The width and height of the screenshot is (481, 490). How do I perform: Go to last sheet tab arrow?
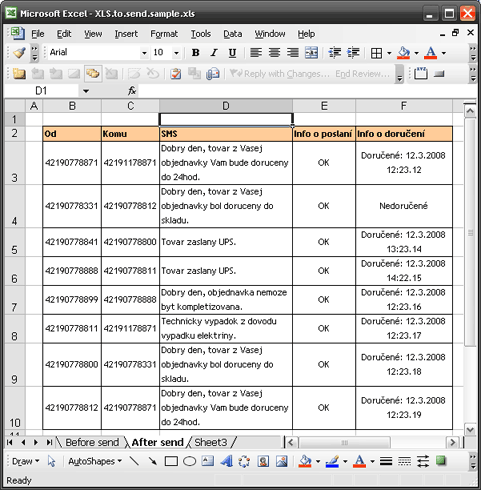click(x=49, y=442)
